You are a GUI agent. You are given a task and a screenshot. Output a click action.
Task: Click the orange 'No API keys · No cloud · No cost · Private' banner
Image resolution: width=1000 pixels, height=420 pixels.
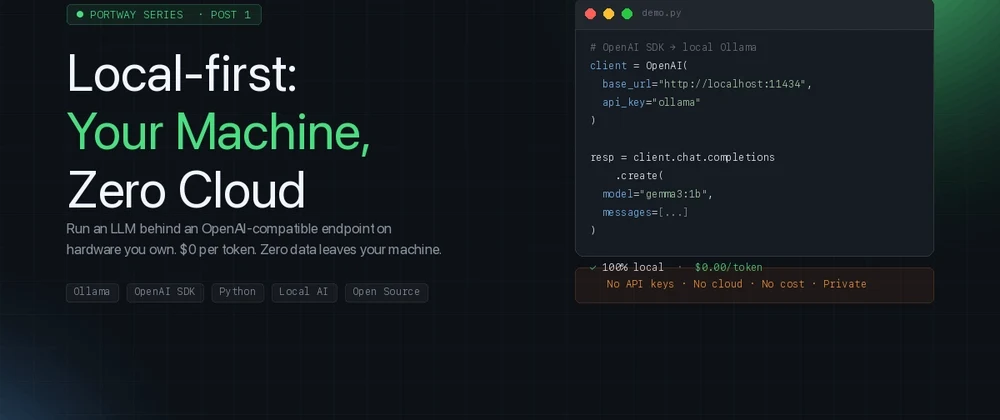pos(754,285)
